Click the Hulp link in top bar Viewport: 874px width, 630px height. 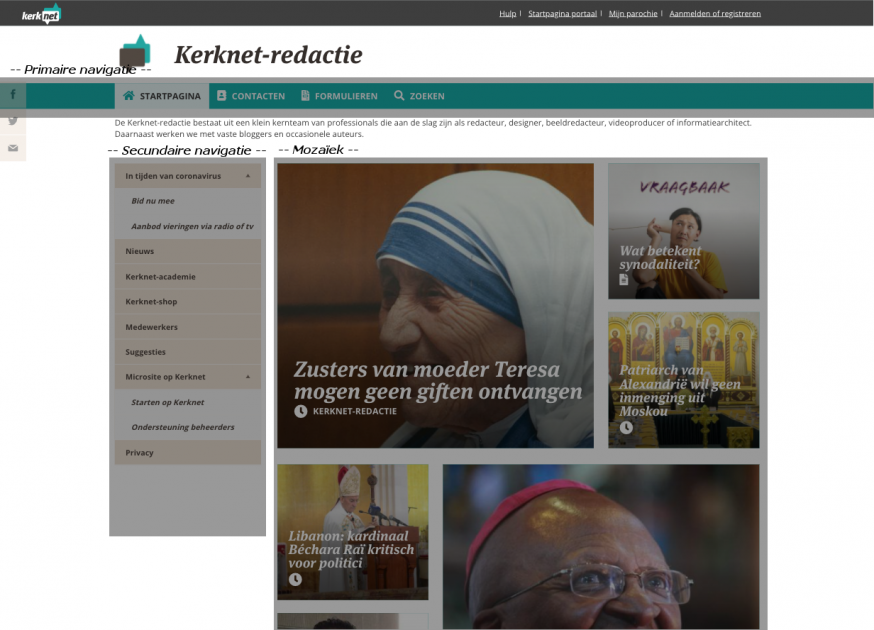click(x=507, y=13)
